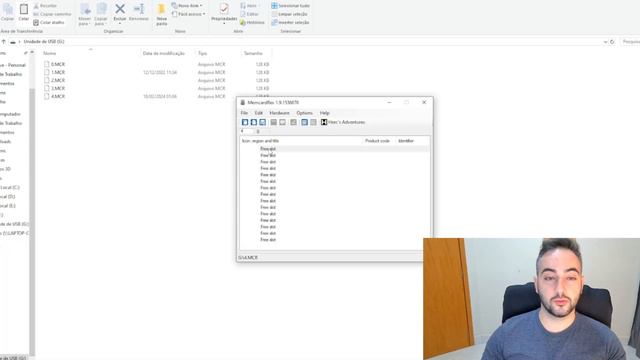Click Limpar seleção
This screenshot has width=640, height=360.
(x=289, y=14)
